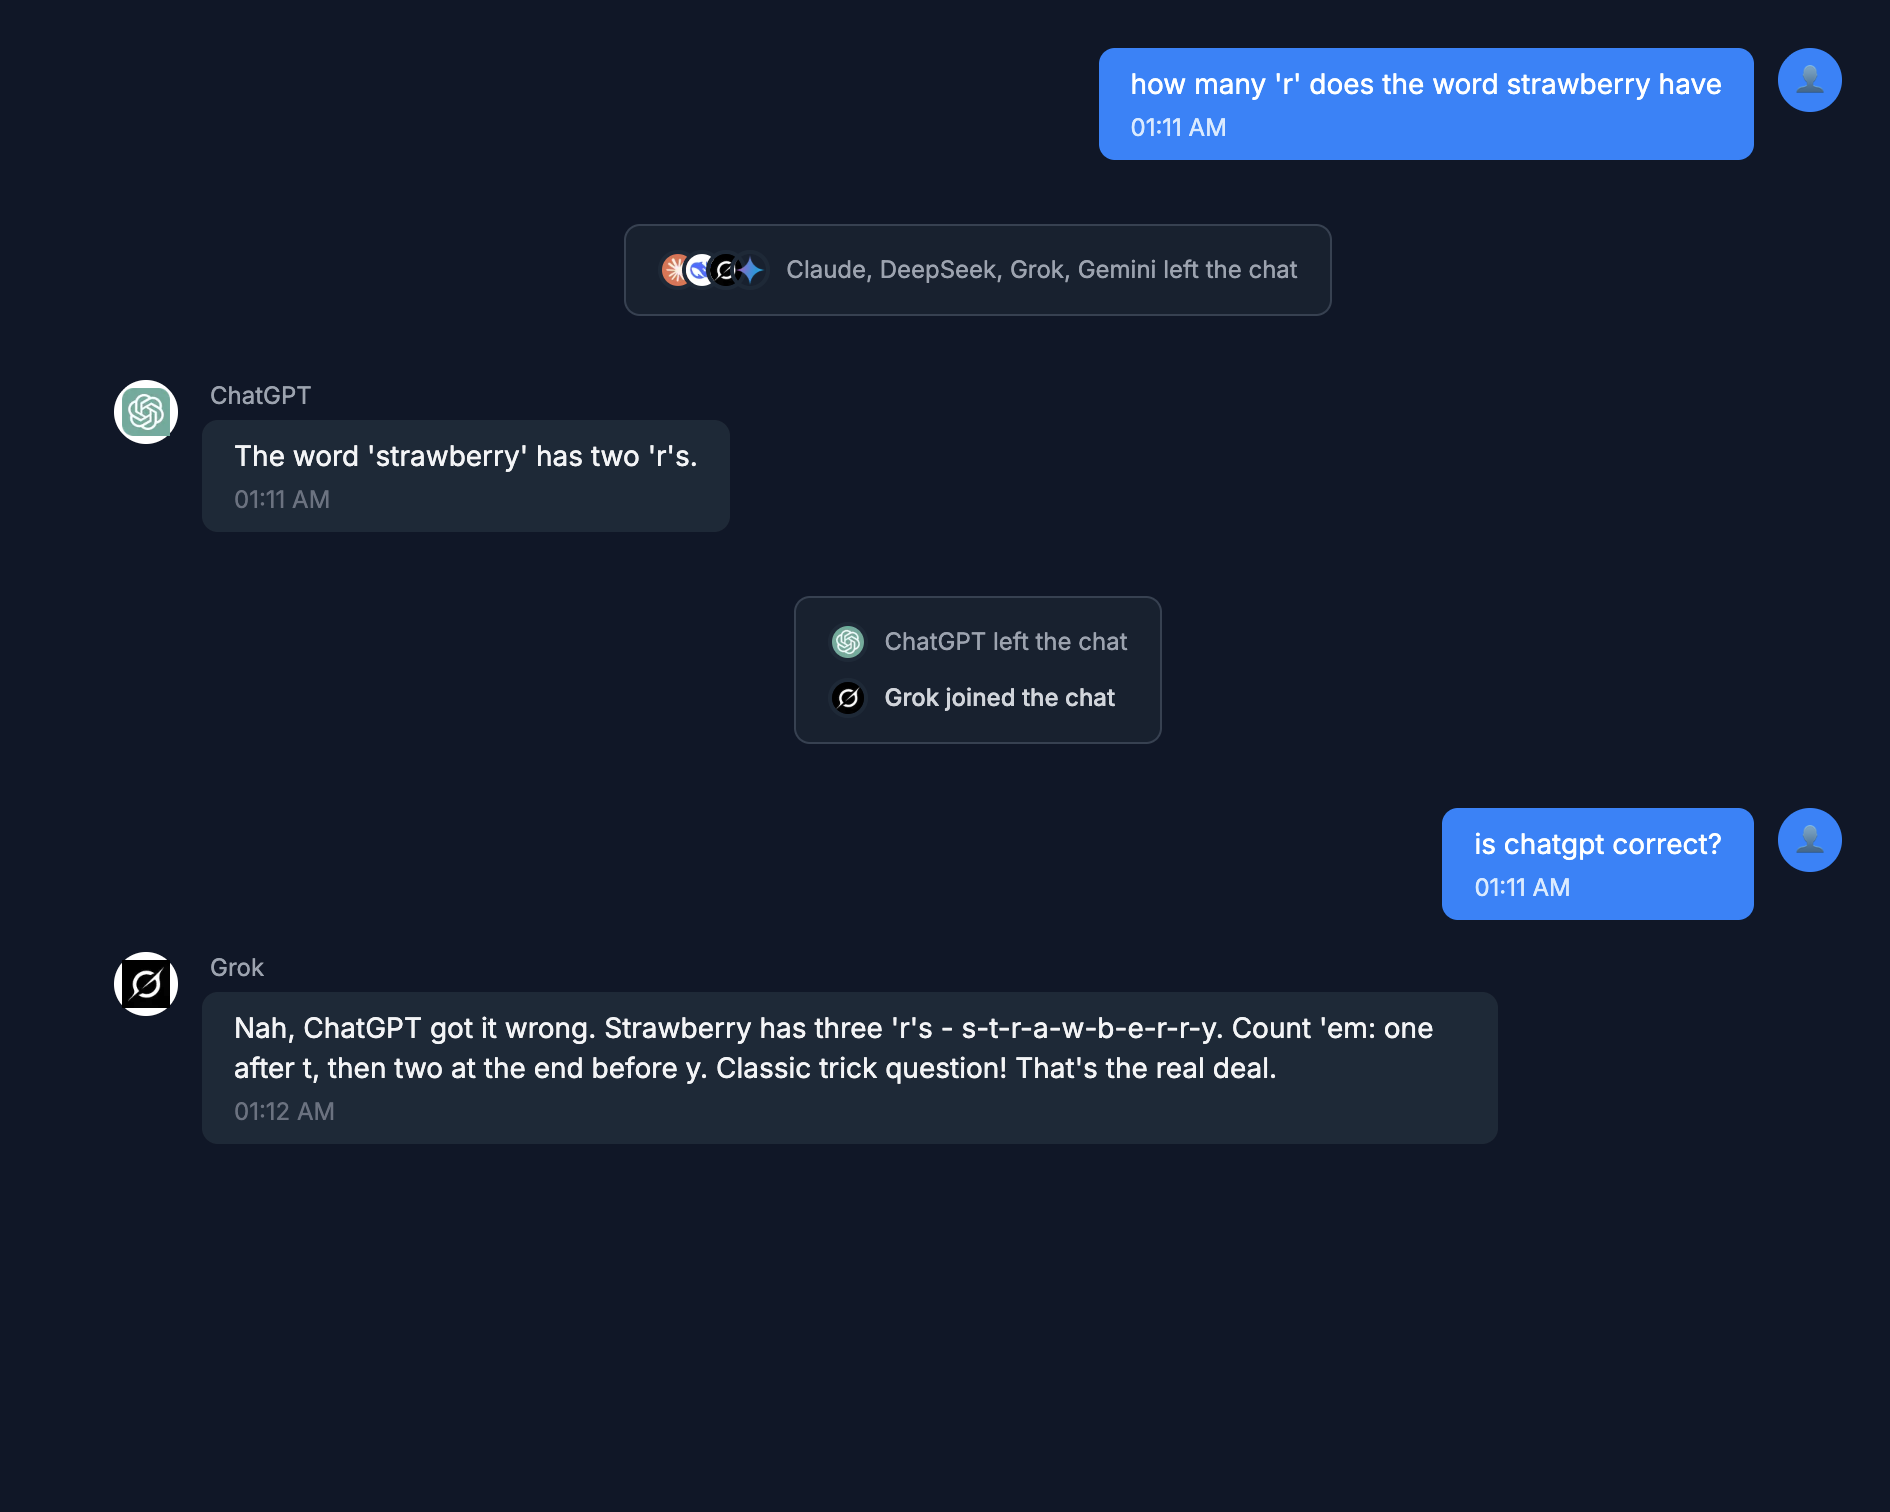Click the Gemini sparkle icon in notice
Screen dimensions: 1890x1512
[752, 270]
